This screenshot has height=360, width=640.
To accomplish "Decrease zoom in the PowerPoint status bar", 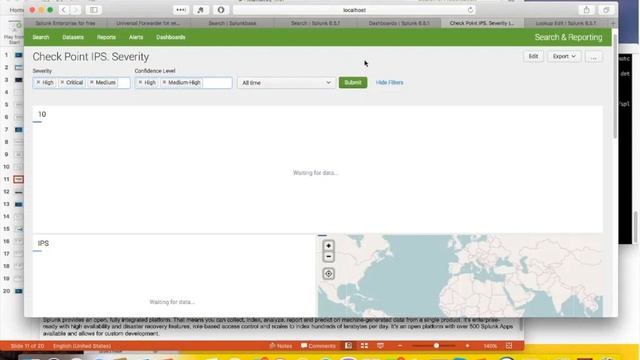I will tap(400, 346).
